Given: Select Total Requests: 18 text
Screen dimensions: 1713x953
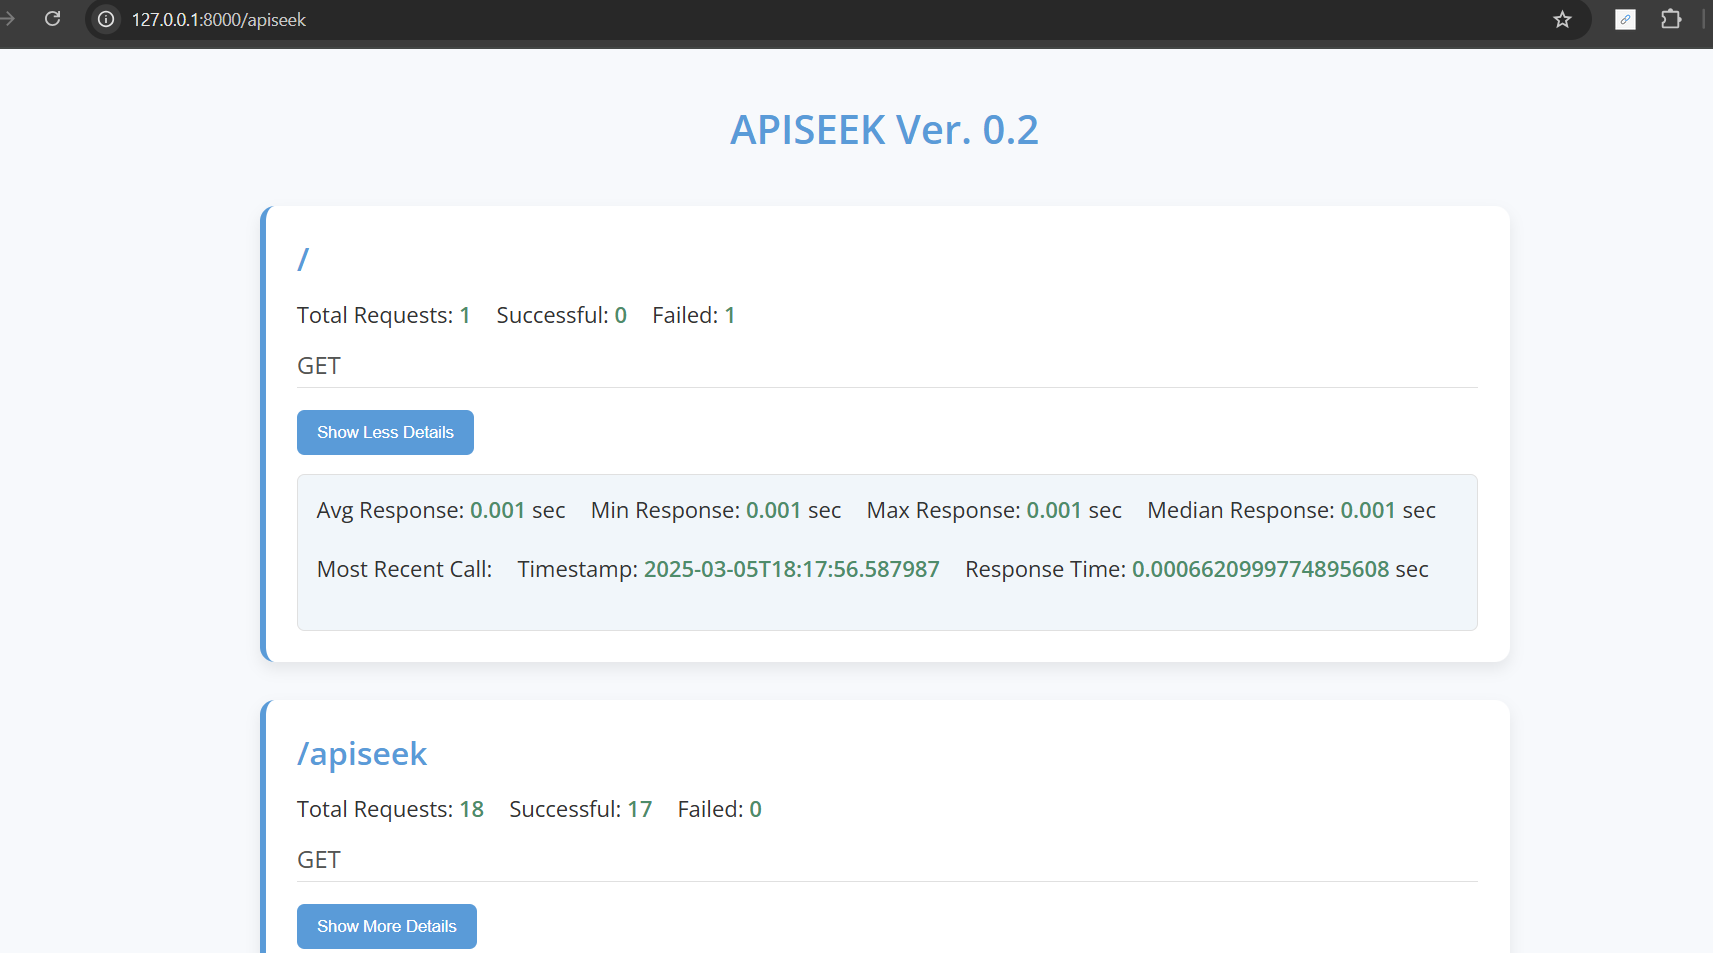Looking at the screenshot, I should (391, 809).
